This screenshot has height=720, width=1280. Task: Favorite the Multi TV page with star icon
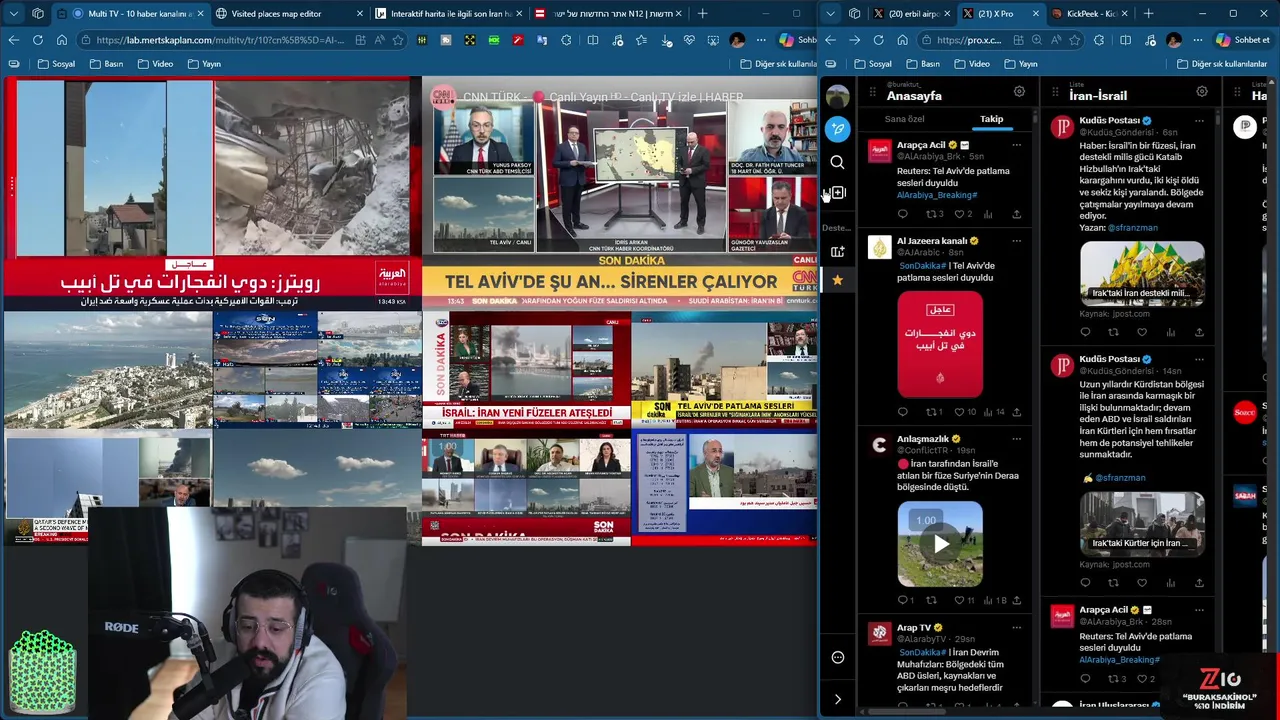click(398, 40)
